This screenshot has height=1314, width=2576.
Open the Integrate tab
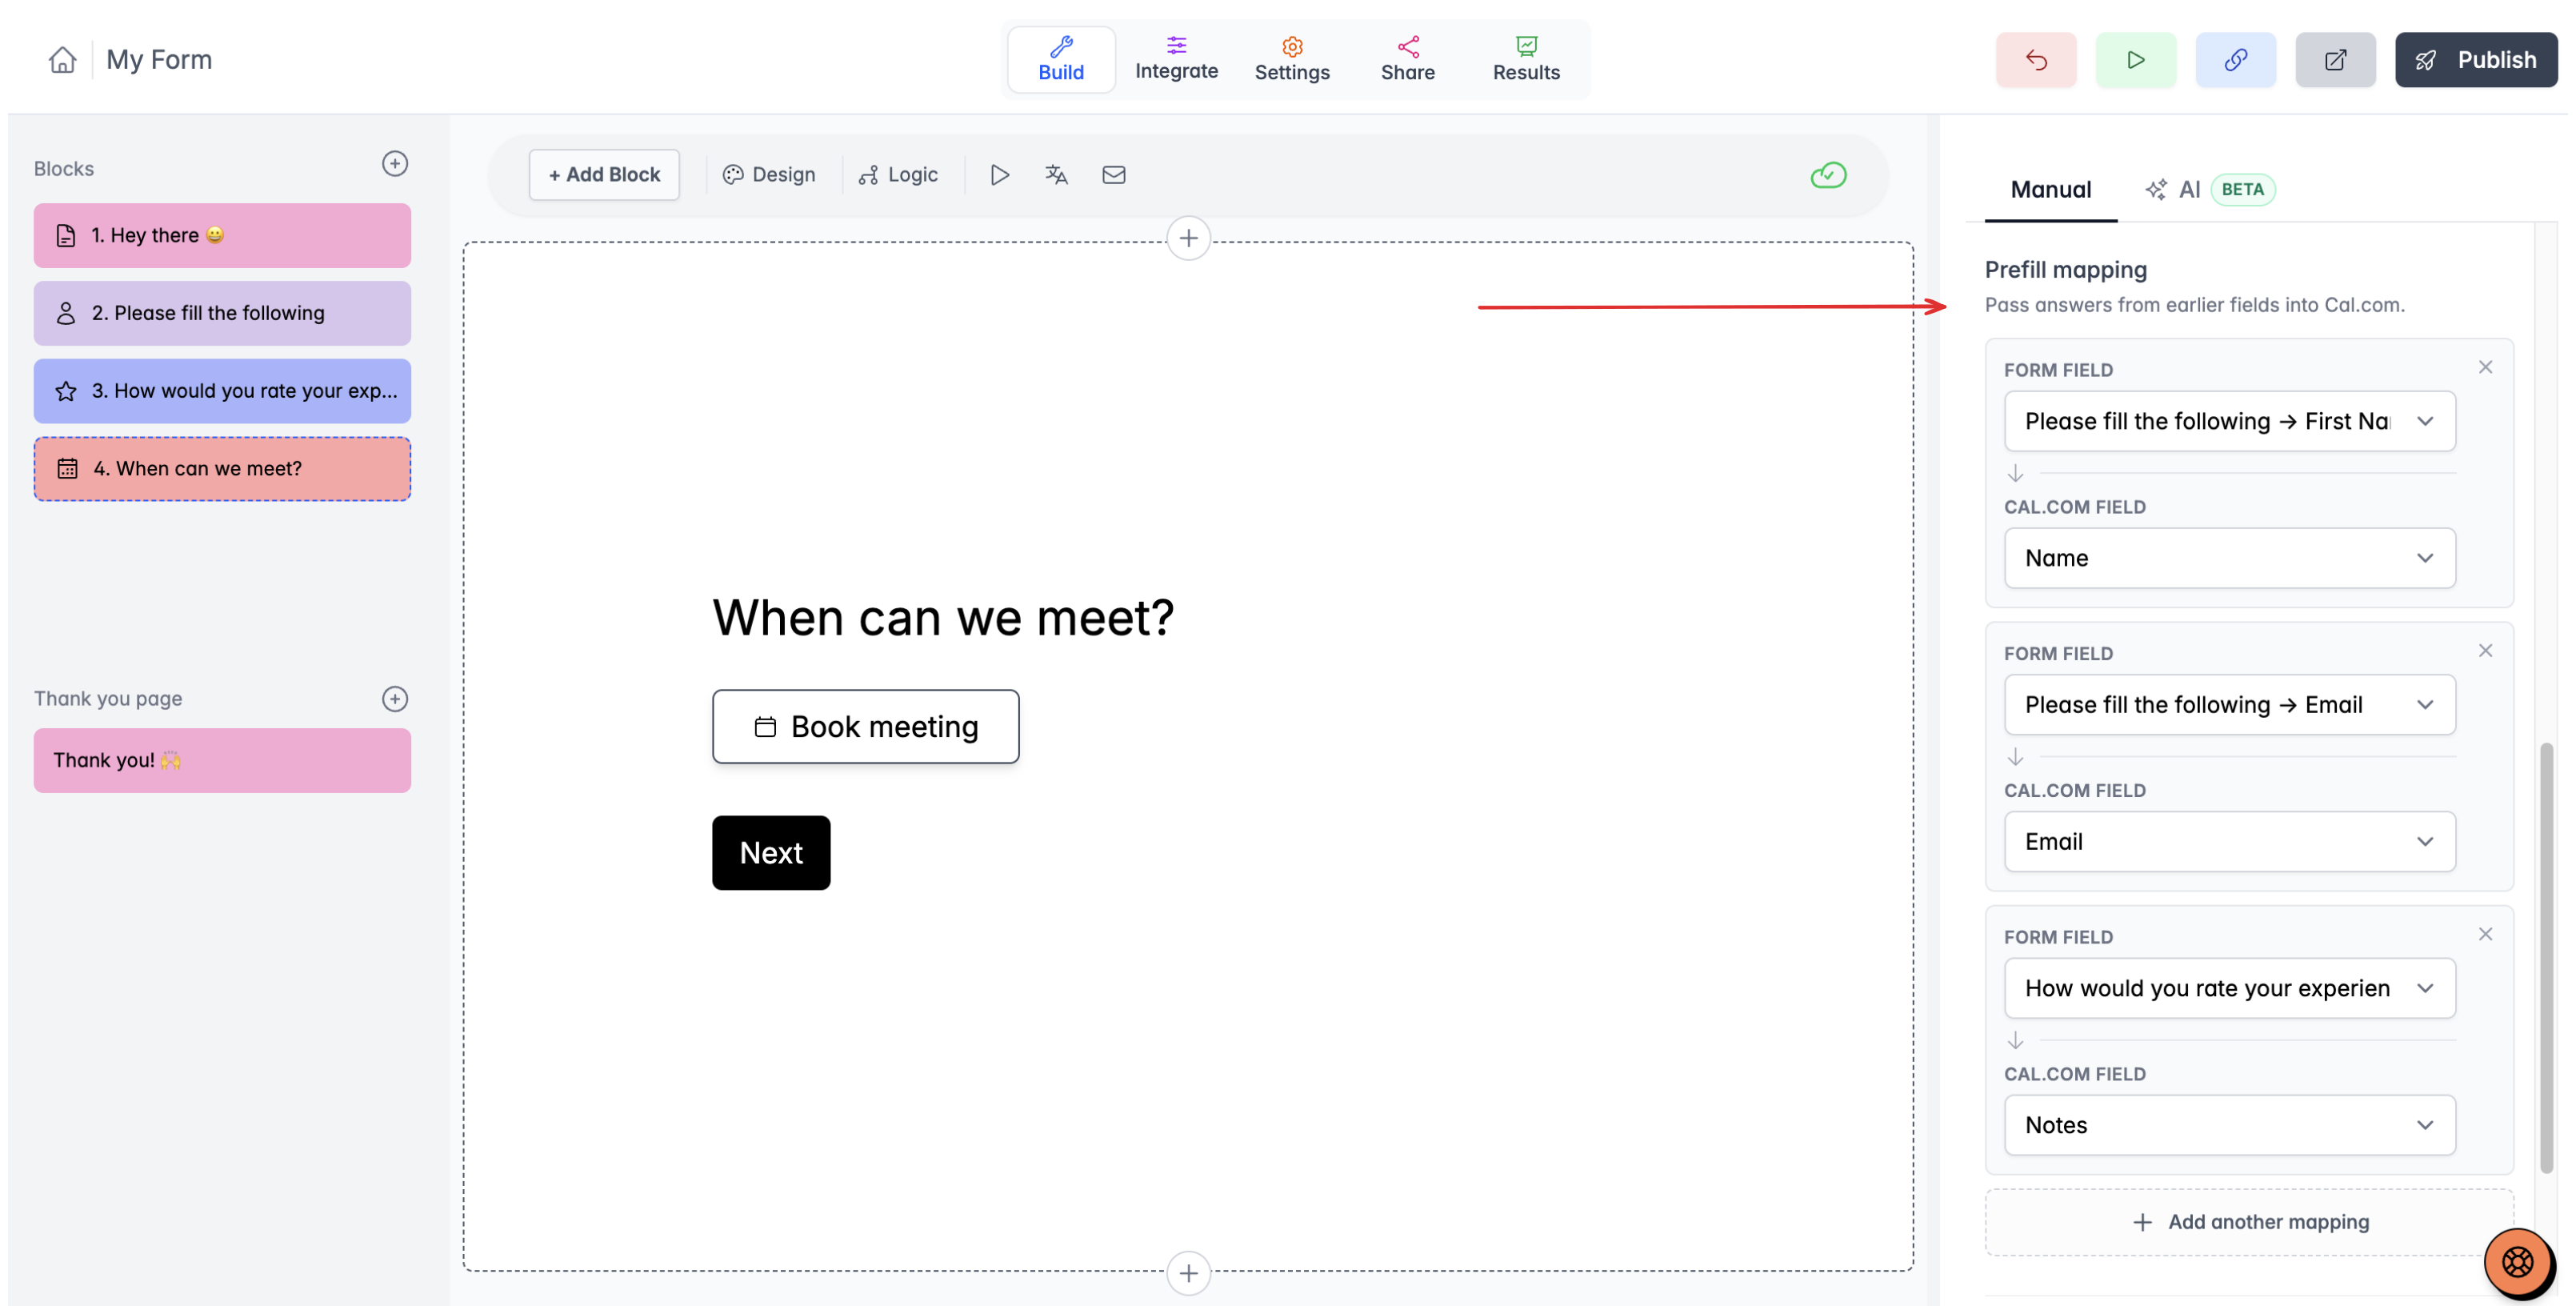pyautogui.click(x=1176, y=60)
